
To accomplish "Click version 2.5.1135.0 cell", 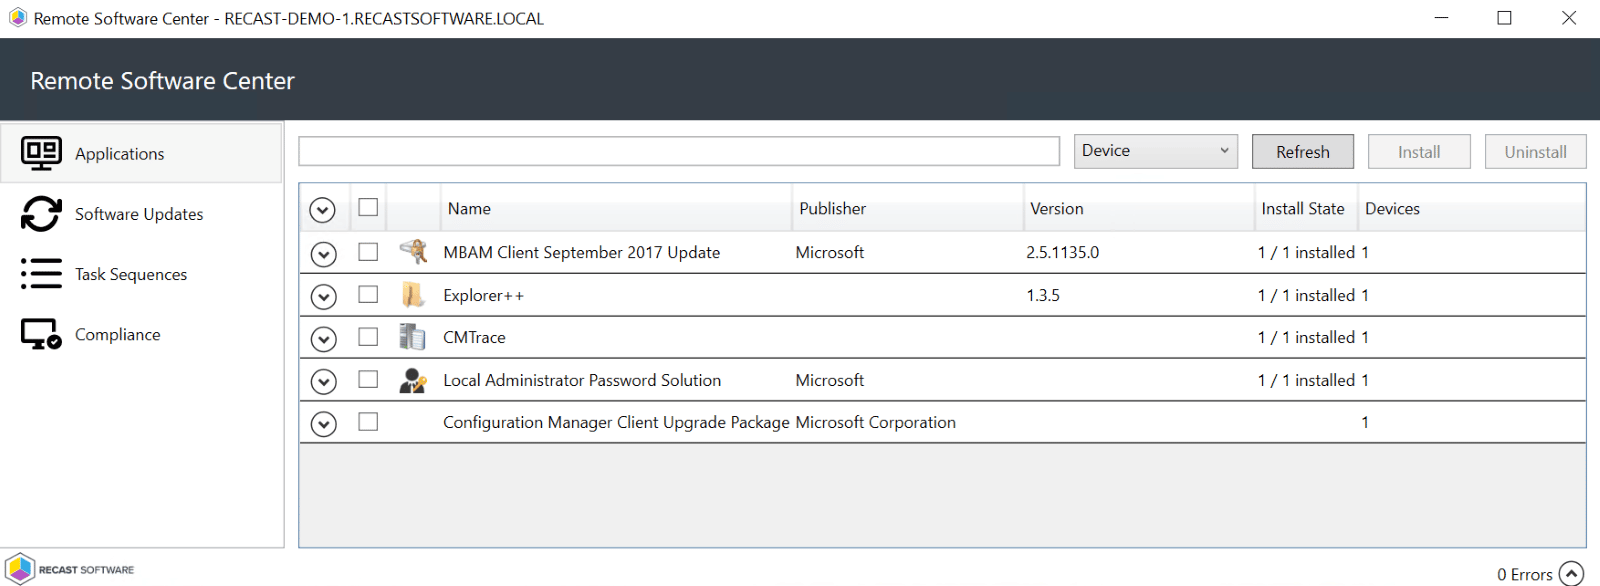I will click(x=1062, y=252).
